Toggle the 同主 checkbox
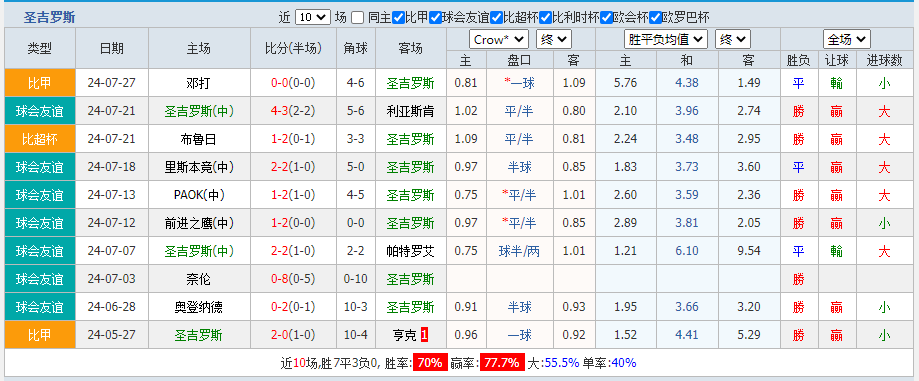 point(358,18)
